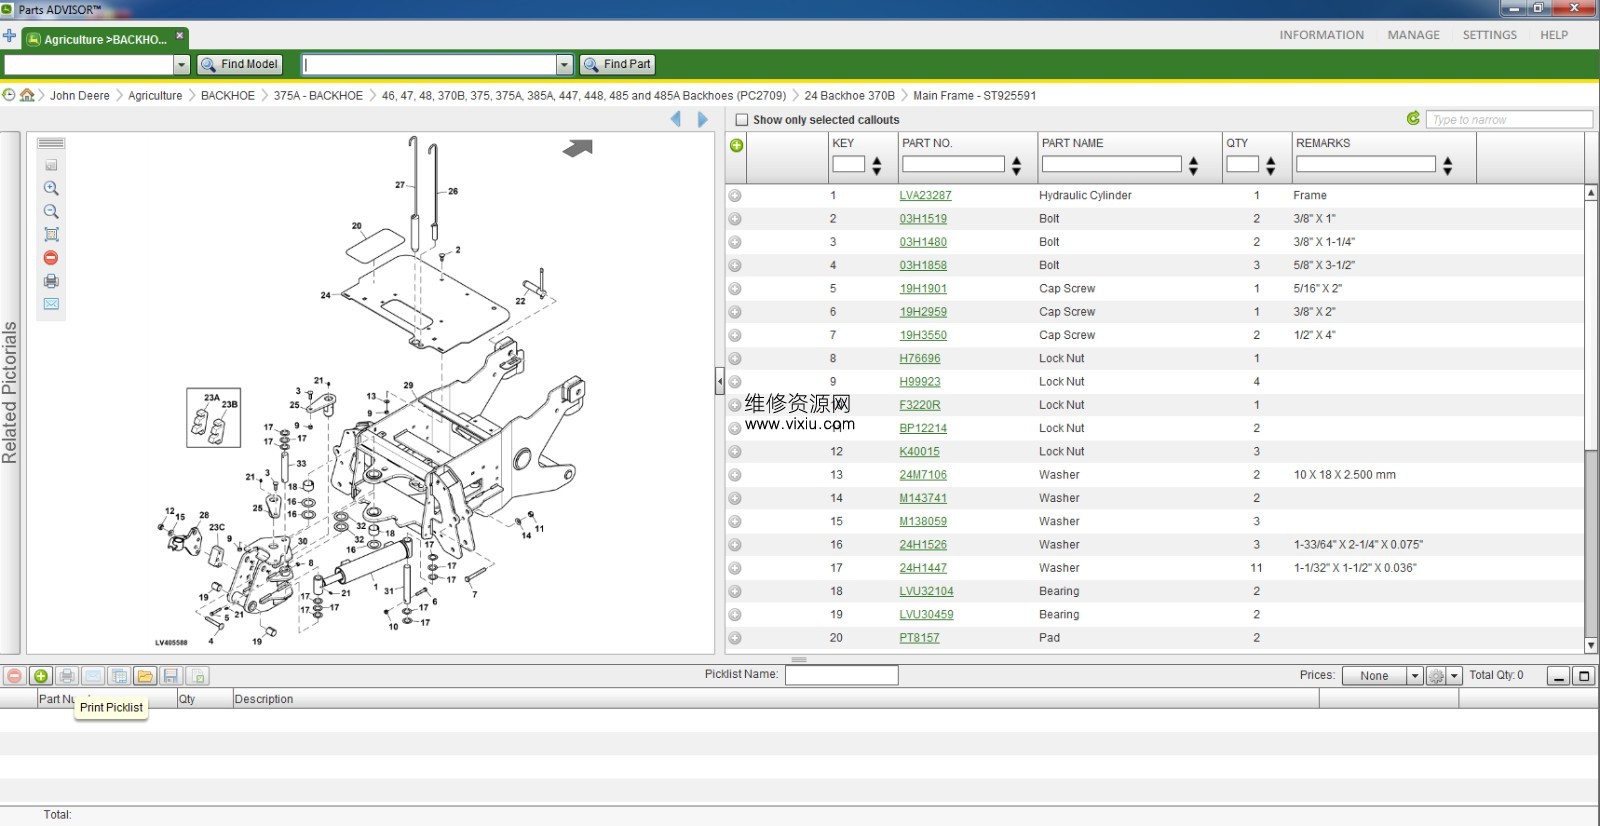Open the INFORMATION menu
The image size is (1600, 826).
[1321, 35]
